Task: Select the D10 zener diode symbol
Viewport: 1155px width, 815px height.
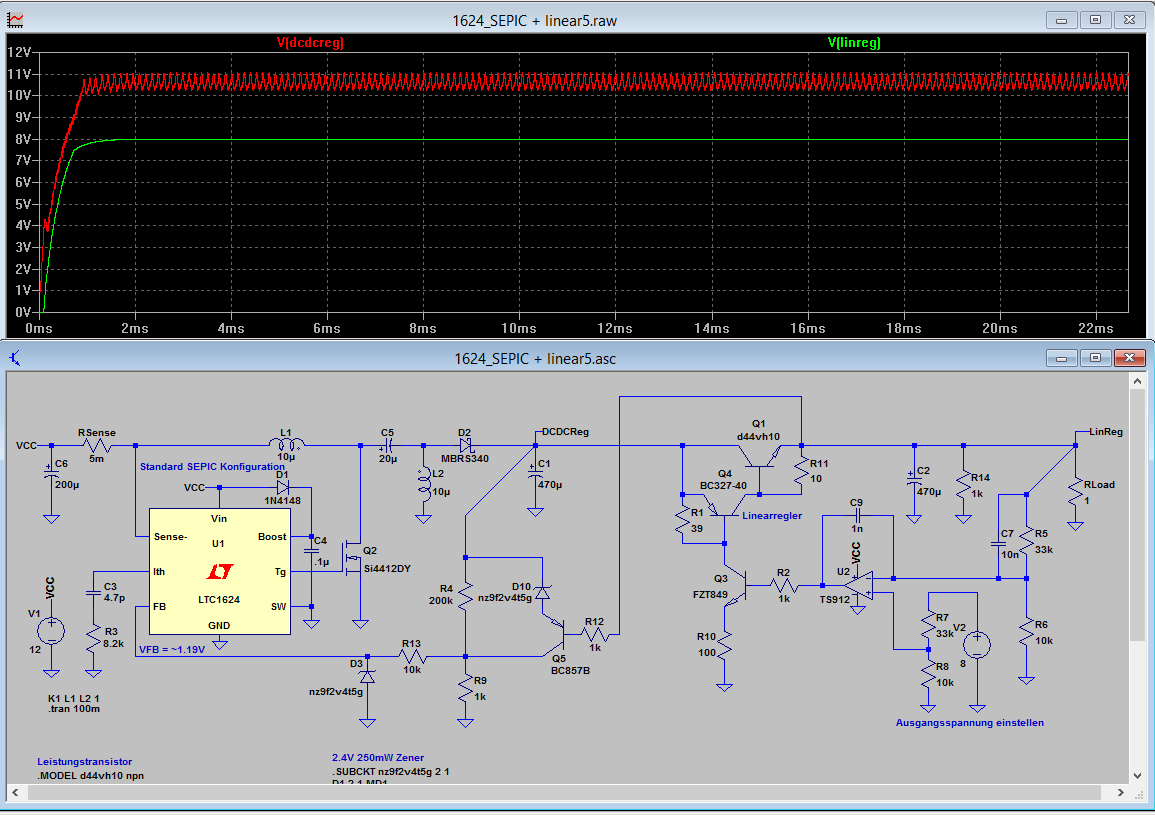Action: (542, 592)
